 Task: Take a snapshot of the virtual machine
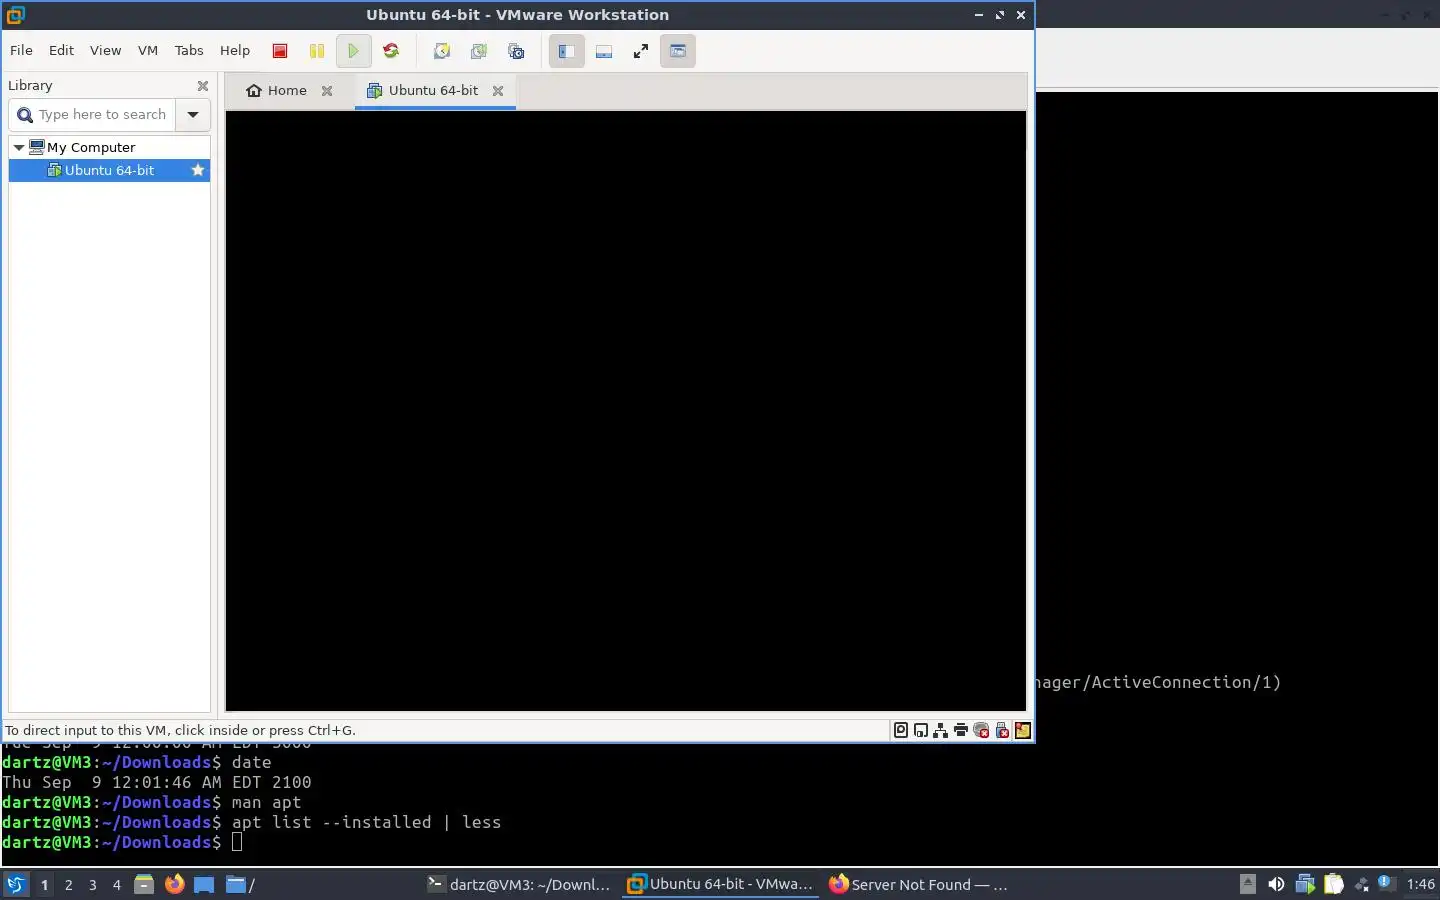click(441, 51)
